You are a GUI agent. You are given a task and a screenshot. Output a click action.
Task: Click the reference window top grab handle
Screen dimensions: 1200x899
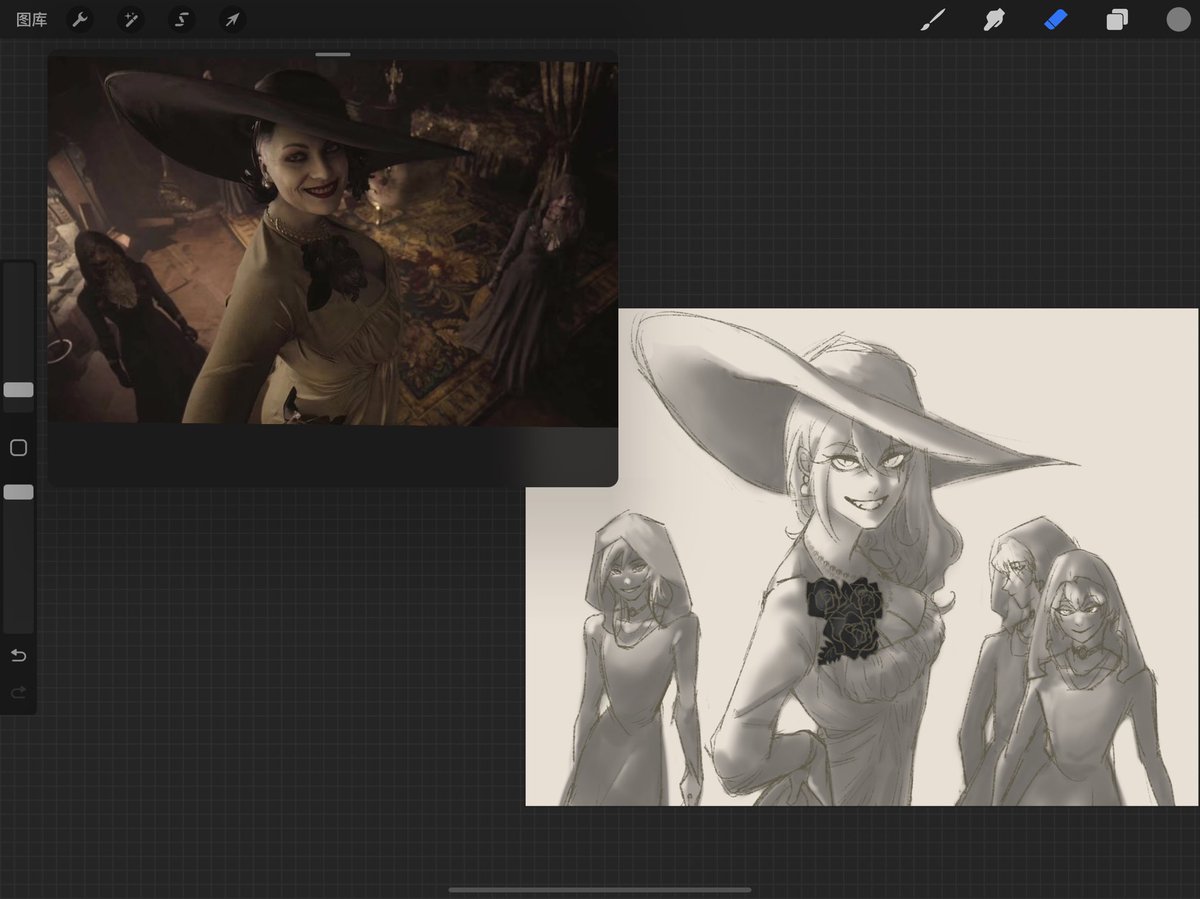click(x=333, y=54)
